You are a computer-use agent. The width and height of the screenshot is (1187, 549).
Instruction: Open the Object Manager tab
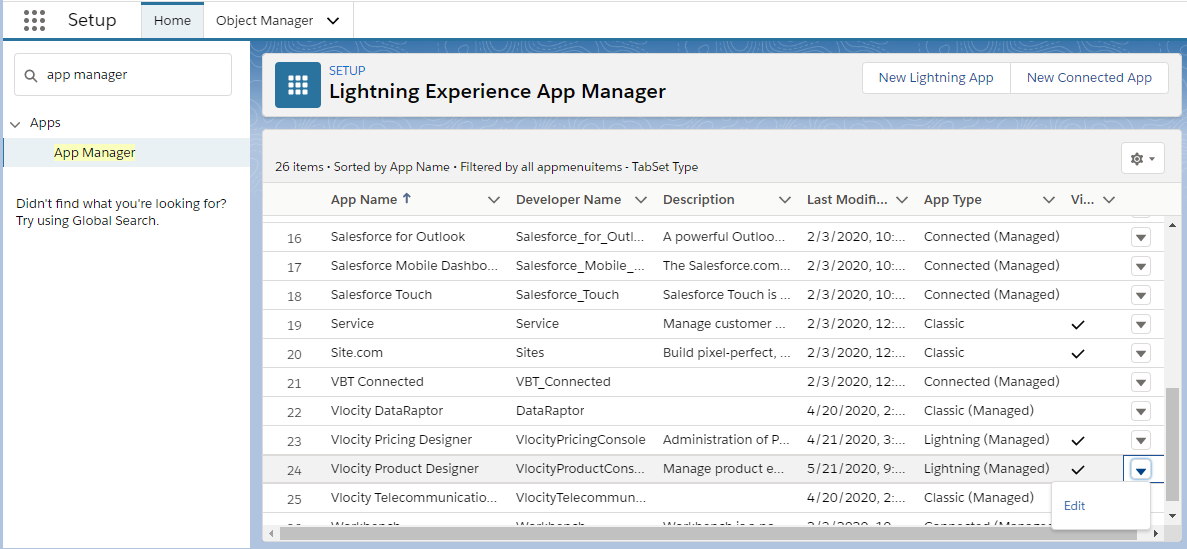(x=264, y=20)
